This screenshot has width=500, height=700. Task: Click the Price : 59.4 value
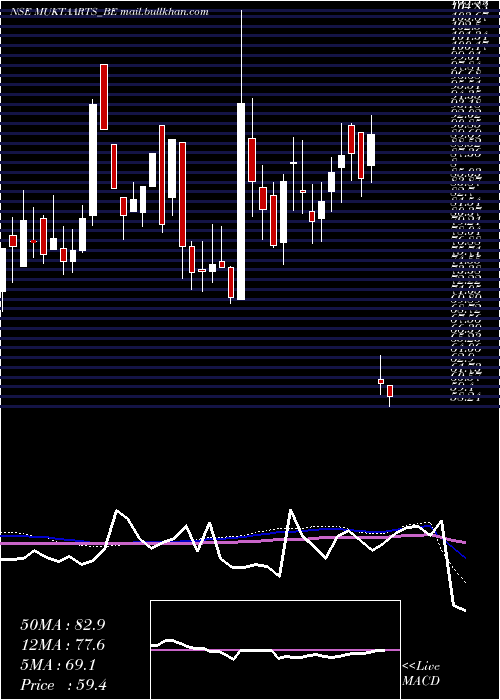[x=63, y=685]
